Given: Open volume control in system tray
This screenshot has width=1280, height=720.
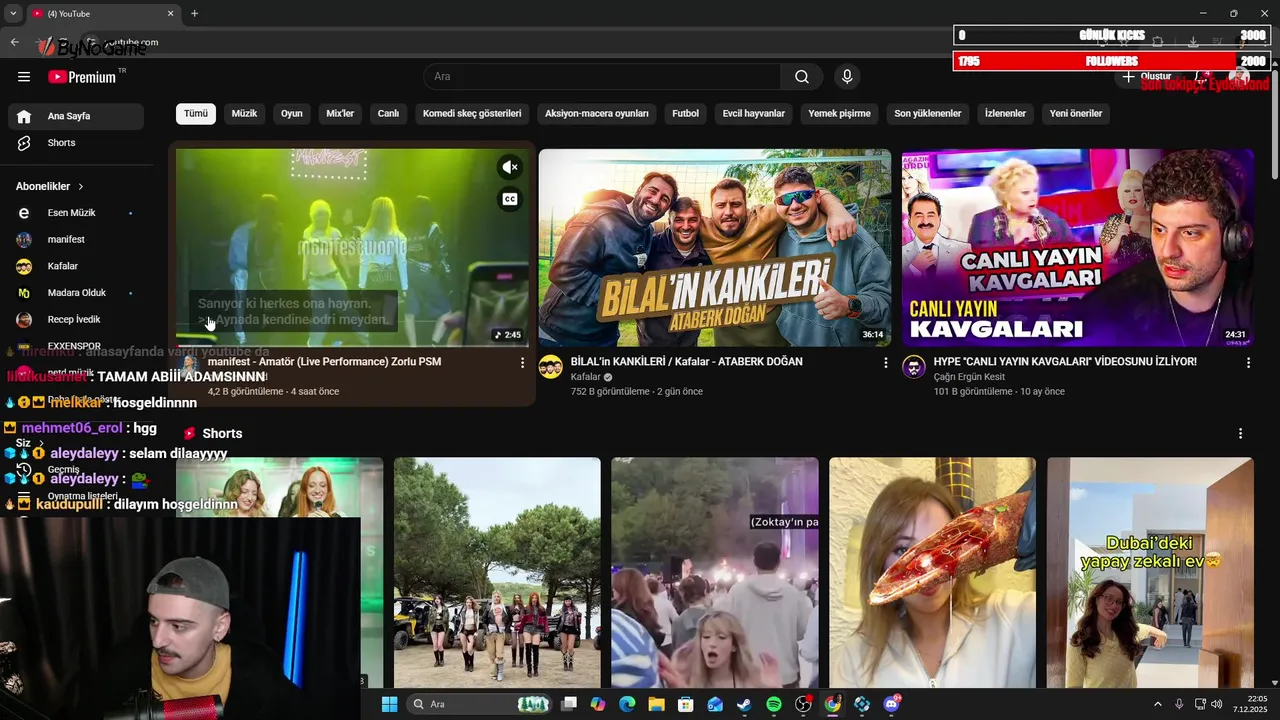Looking at the screenshot, I should 1217,704.
